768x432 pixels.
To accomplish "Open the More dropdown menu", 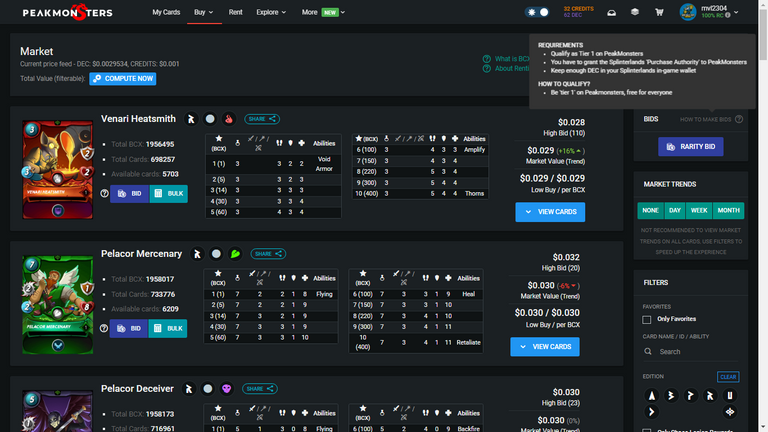I will coord(323,12).
